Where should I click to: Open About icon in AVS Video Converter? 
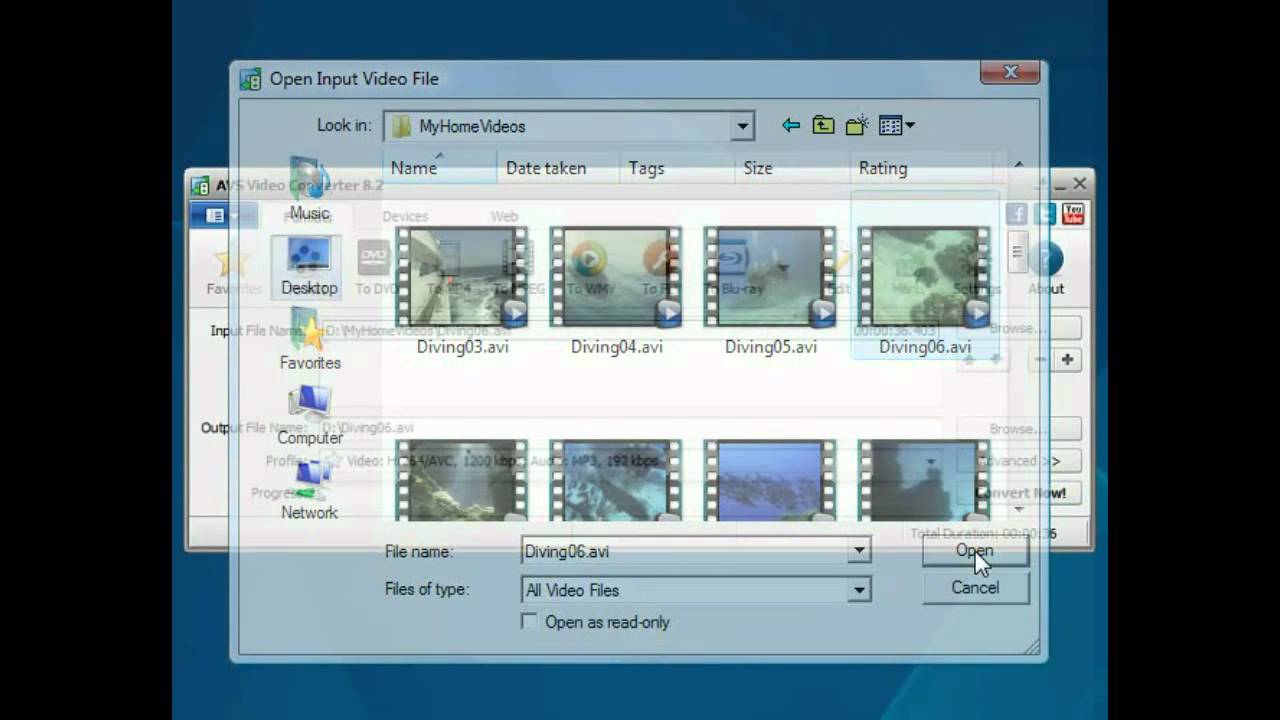1046,268
